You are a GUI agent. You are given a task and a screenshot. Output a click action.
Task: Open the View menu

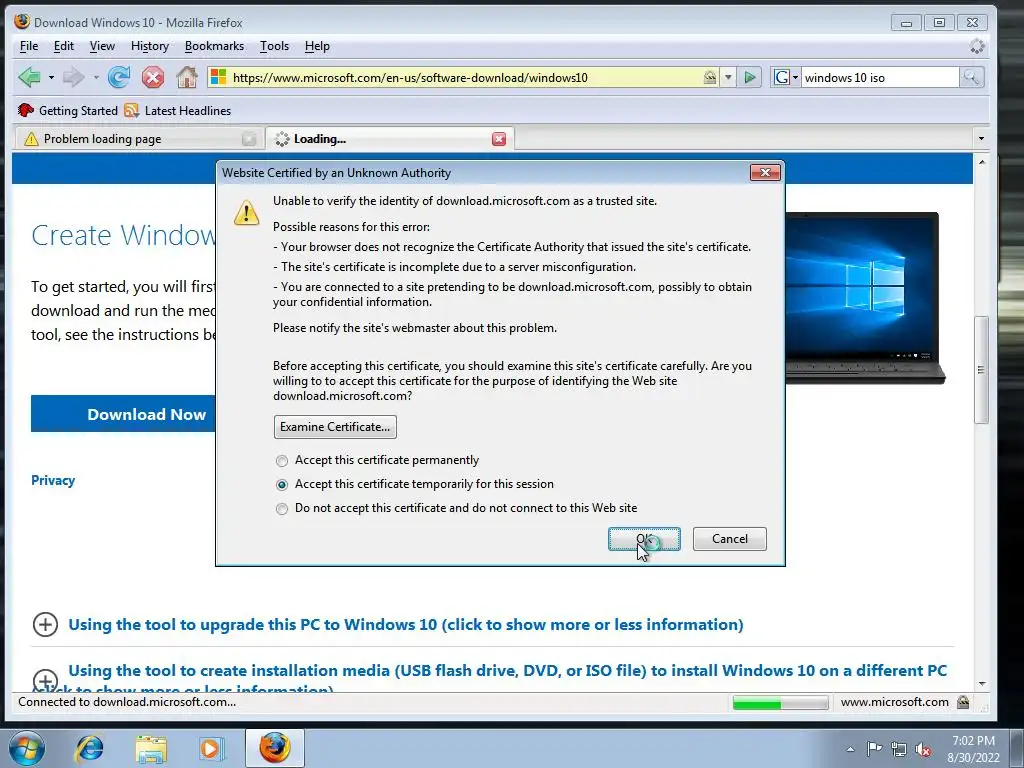(102, 46)
